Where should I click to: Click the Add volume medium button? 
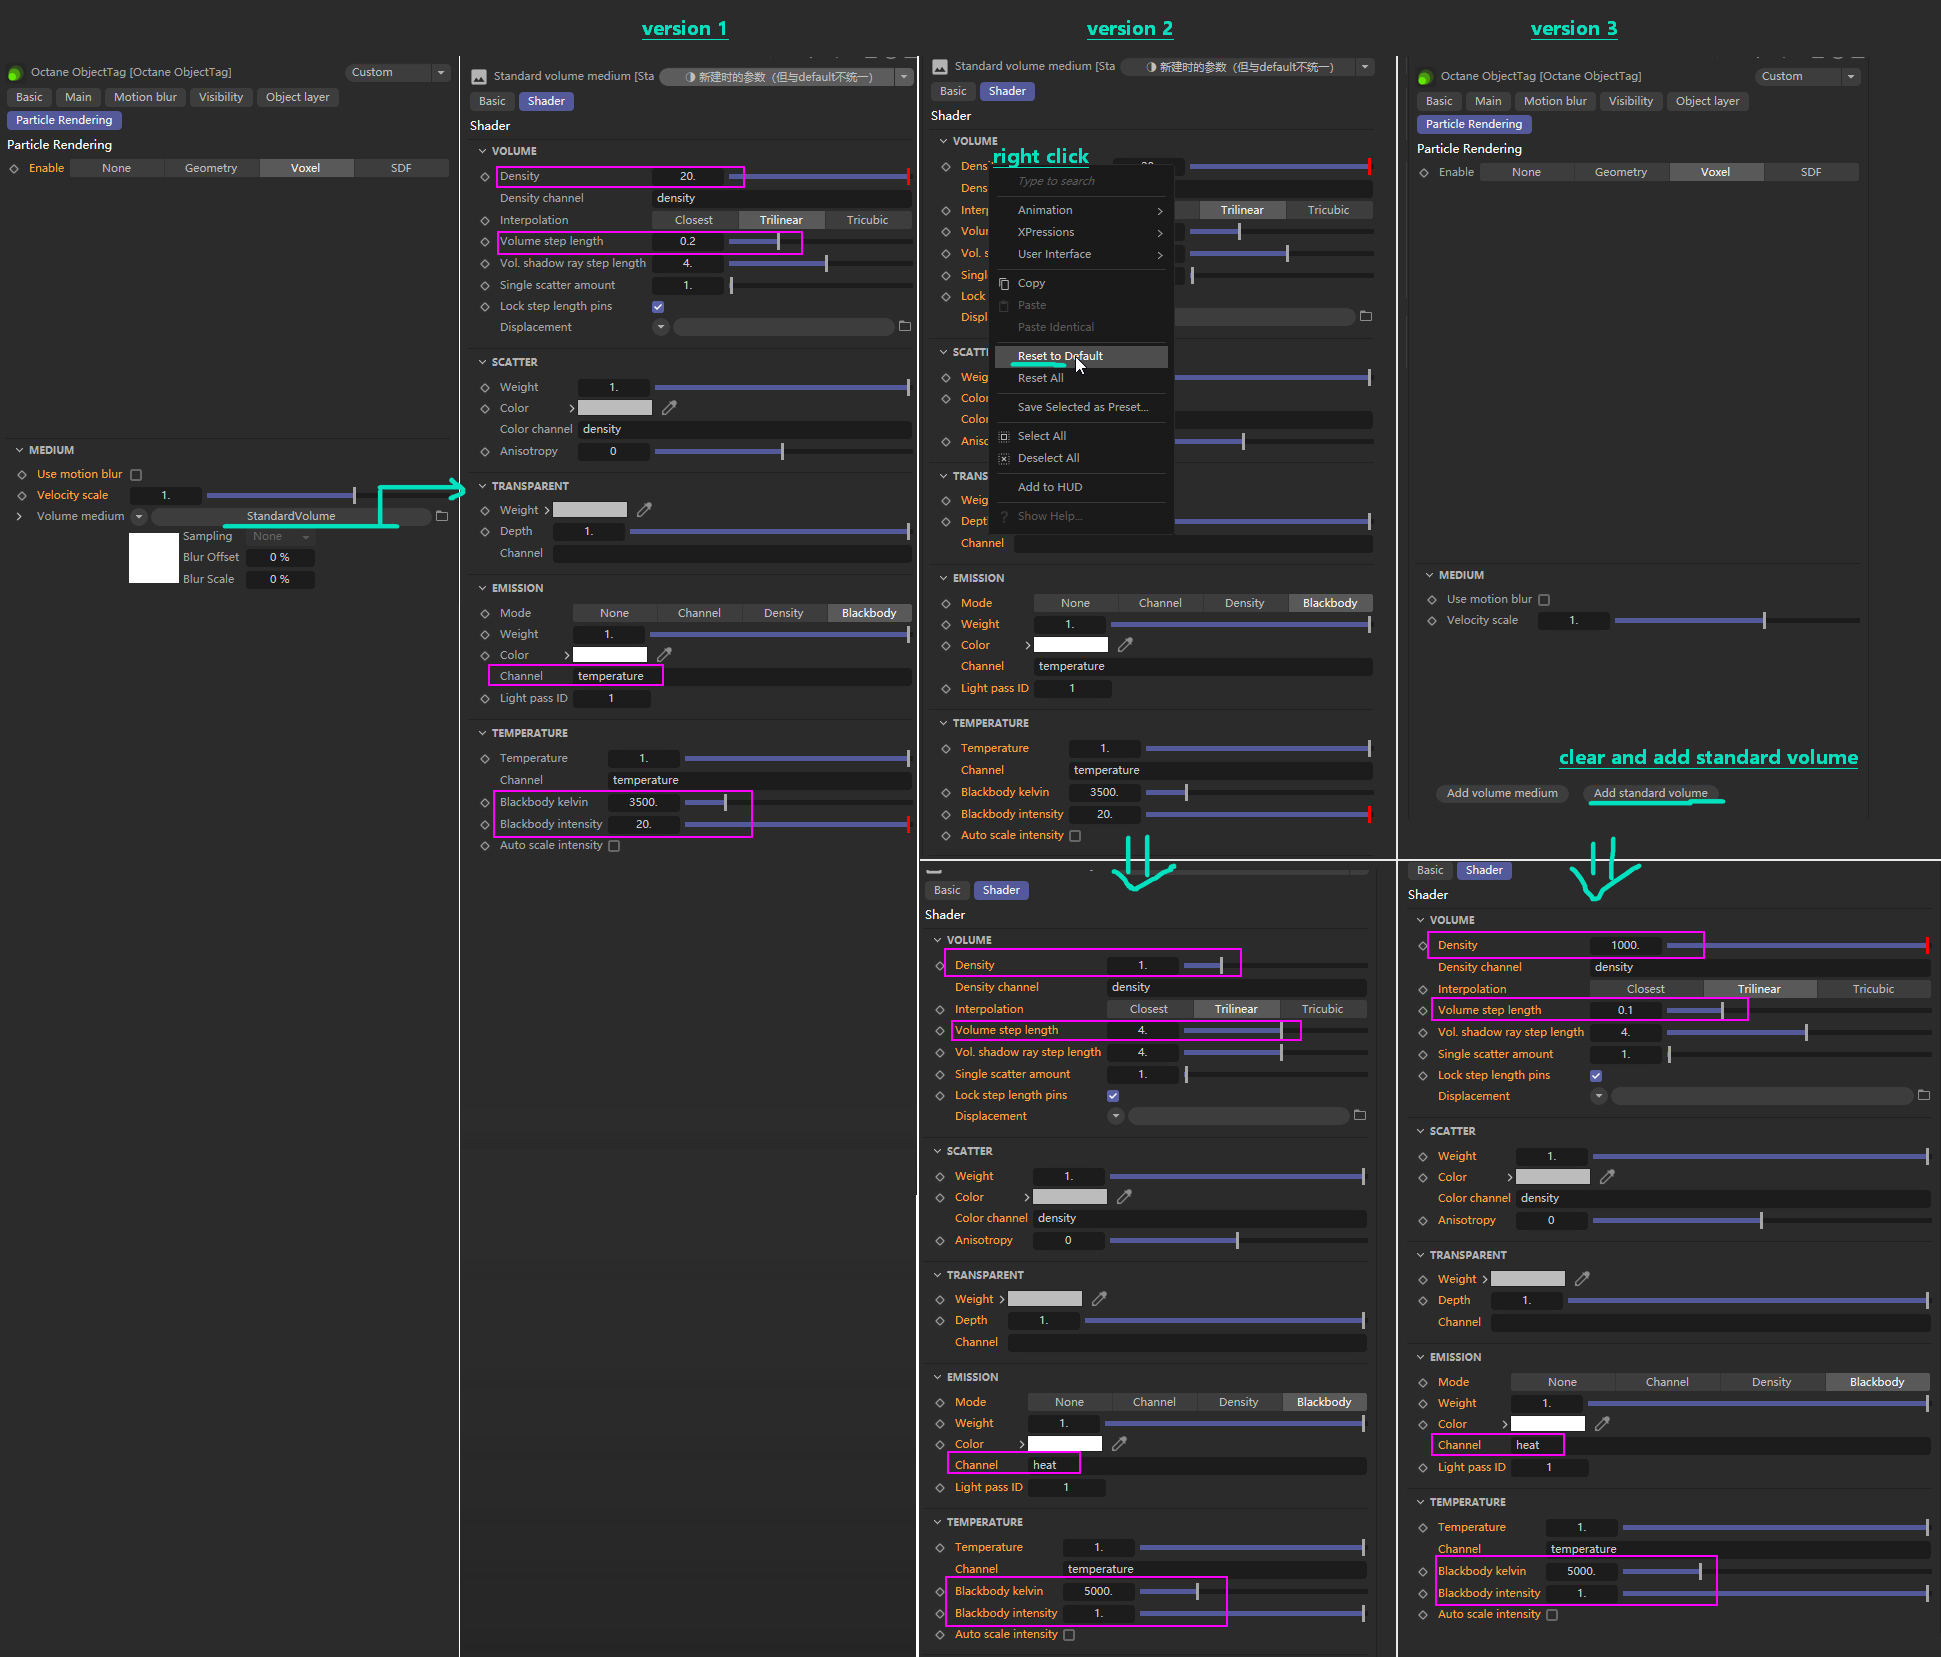pyautogui.click(x=1501, y=793)
